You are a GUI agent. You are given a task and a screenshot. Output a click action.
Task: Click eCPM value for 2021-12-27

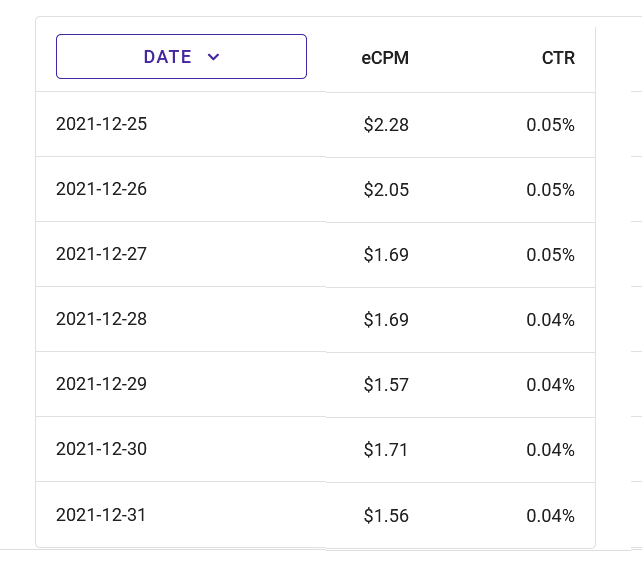(386, 255)
